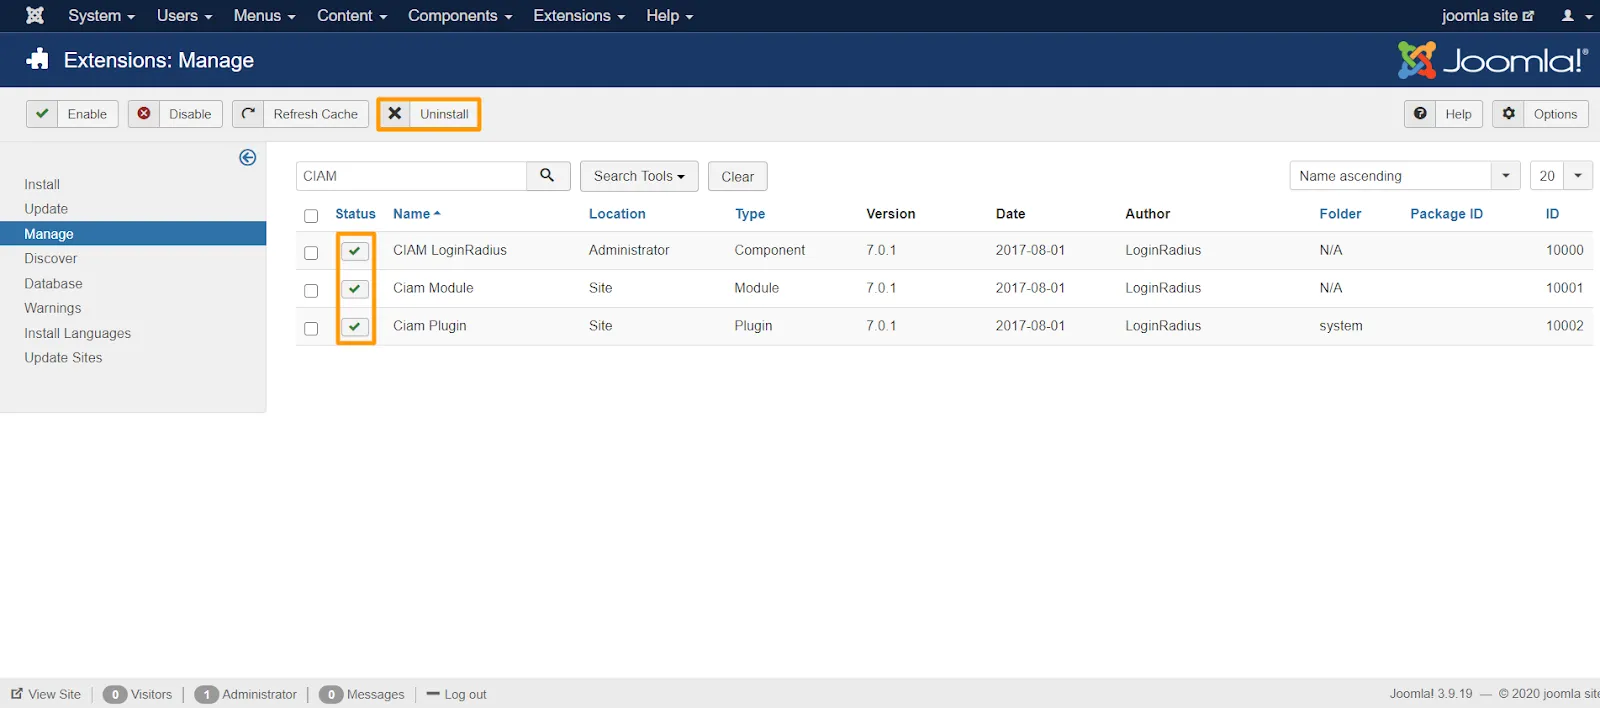Click the Messages counter in footer
This screenshot has width=1600, height=708.
[362, 694]
